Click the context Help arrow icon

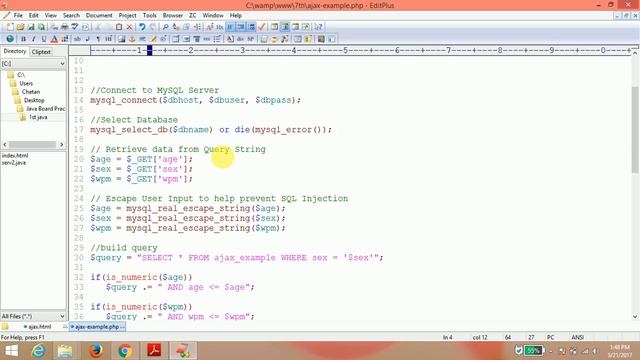tap(318, 27)
